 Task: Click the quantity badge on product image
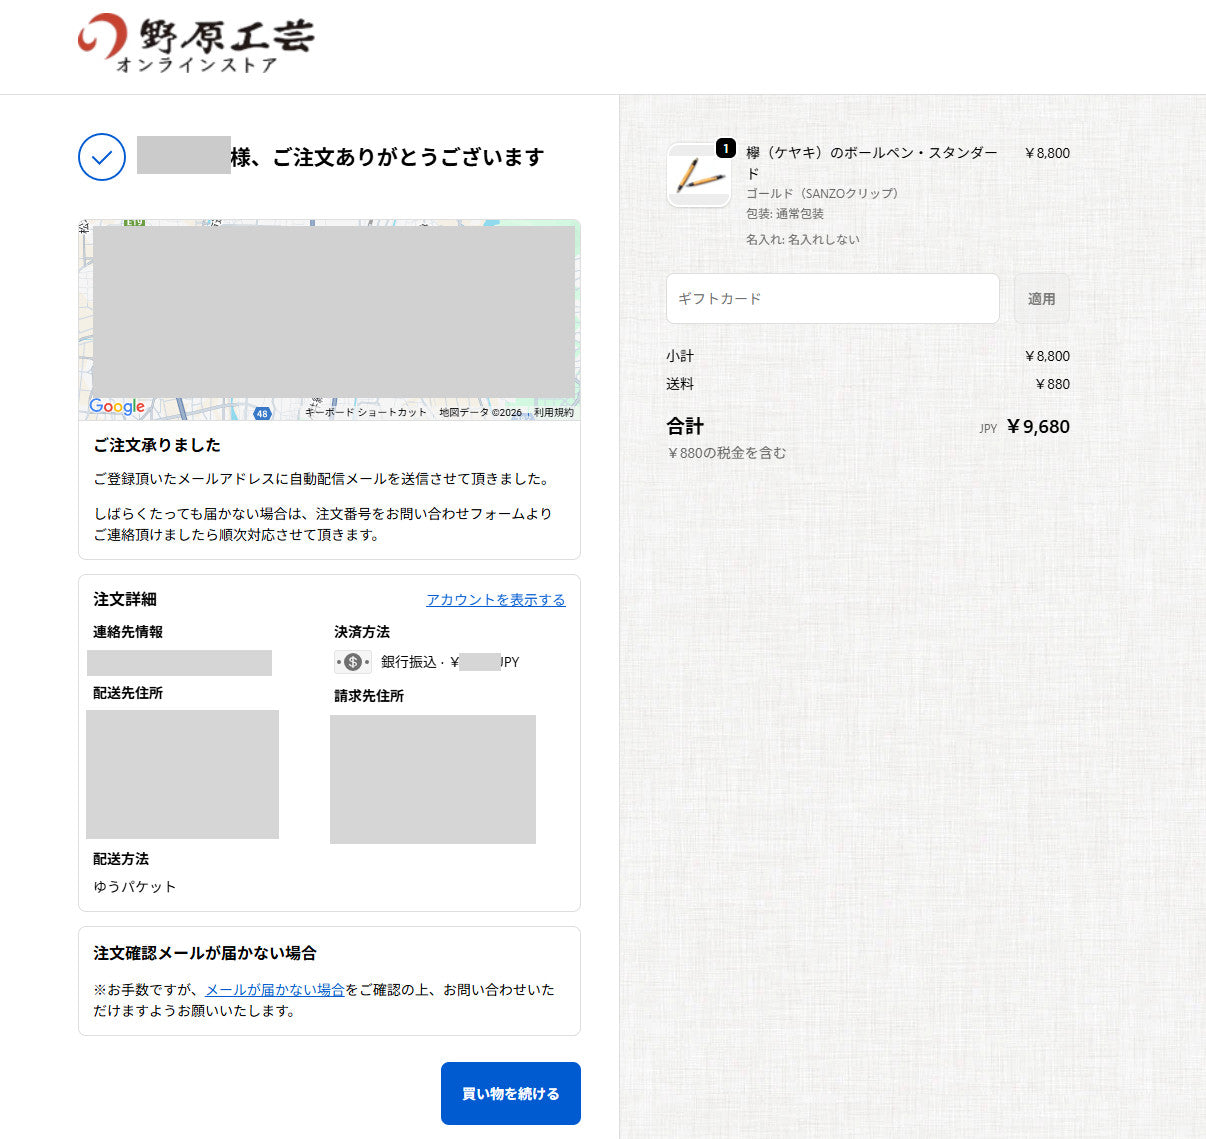726,149
